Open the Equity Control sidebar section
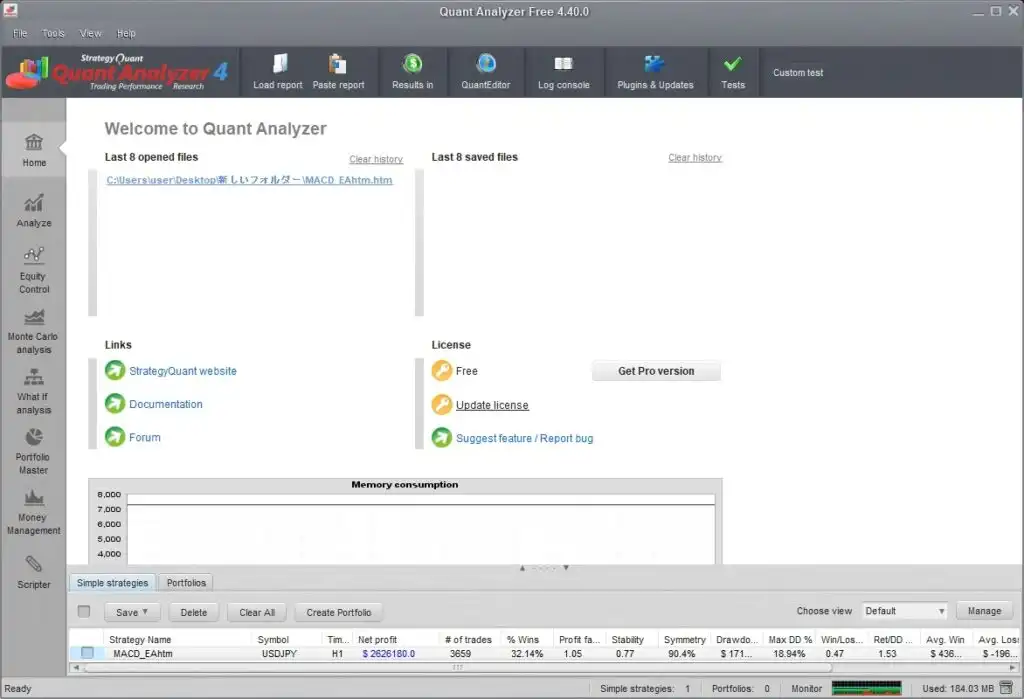The width and height of the screenshot is (1024, 699). (34, 270)
